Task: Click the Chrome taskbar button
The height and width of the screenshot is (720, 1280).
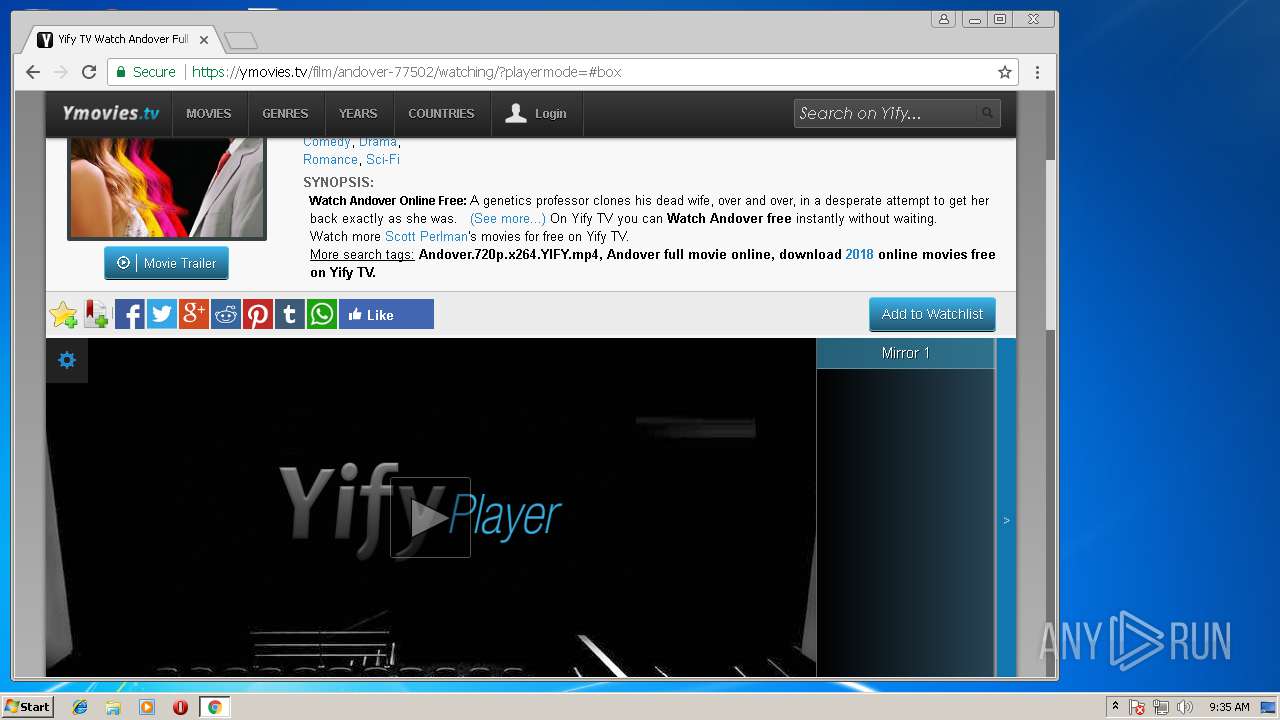Action: (214, 707)
